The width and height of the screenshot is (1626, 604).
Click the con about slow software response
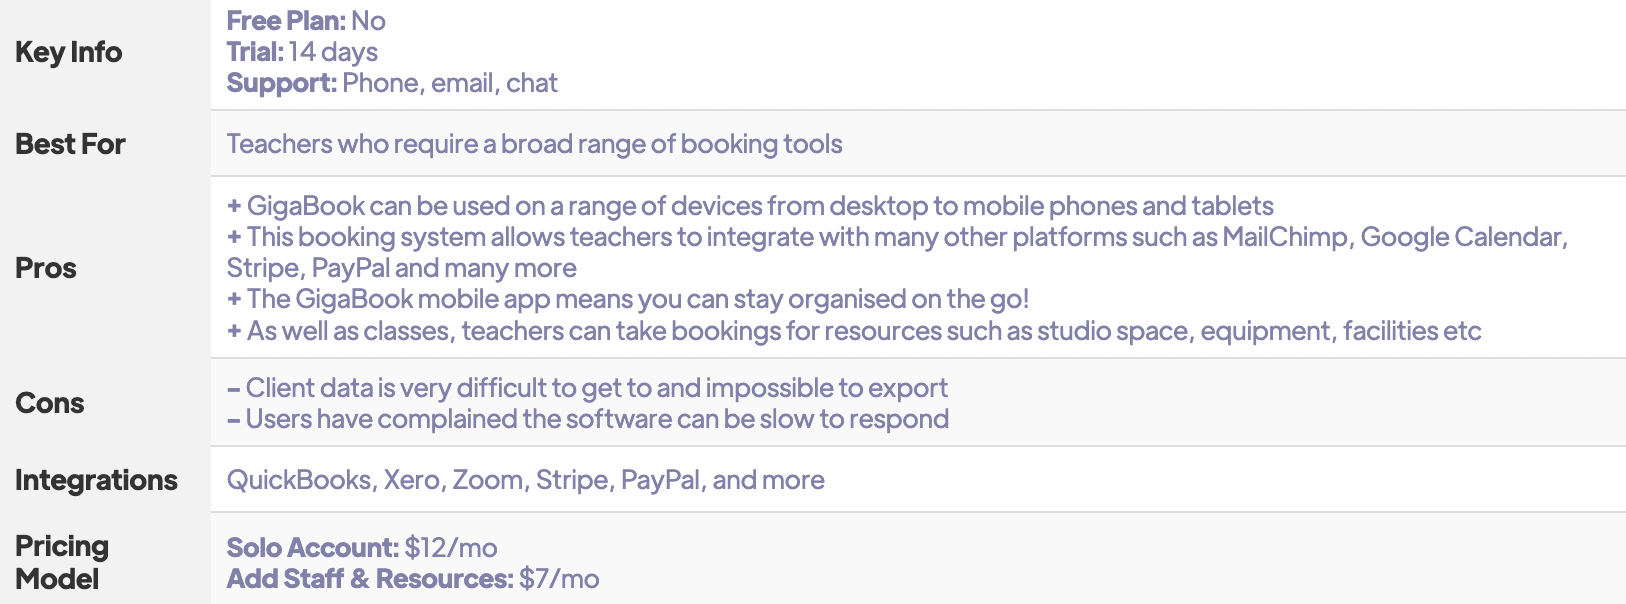[588, 419]
